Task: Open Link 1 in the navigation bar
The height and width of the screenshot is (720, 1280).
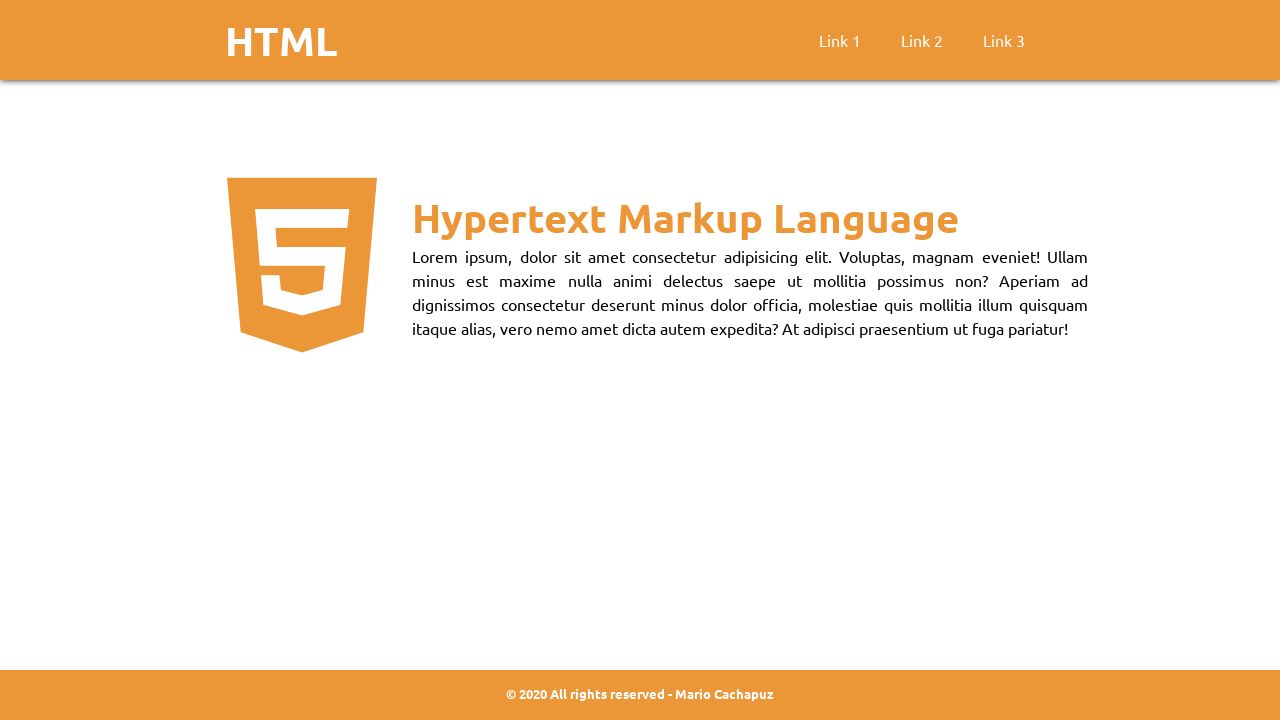Action: pyautogui.click(x=839, y=41)
